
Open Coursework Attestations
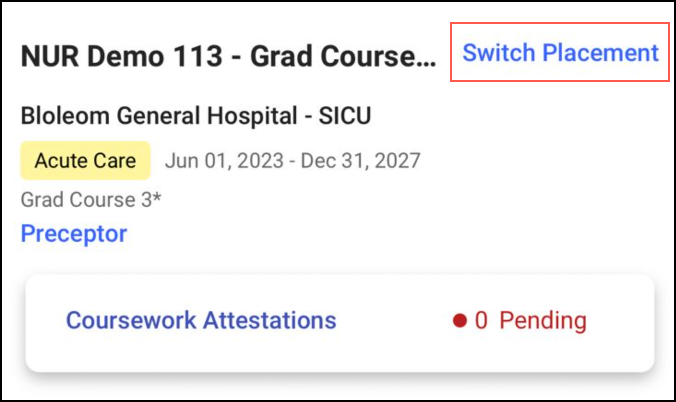(x=201, y=321)
